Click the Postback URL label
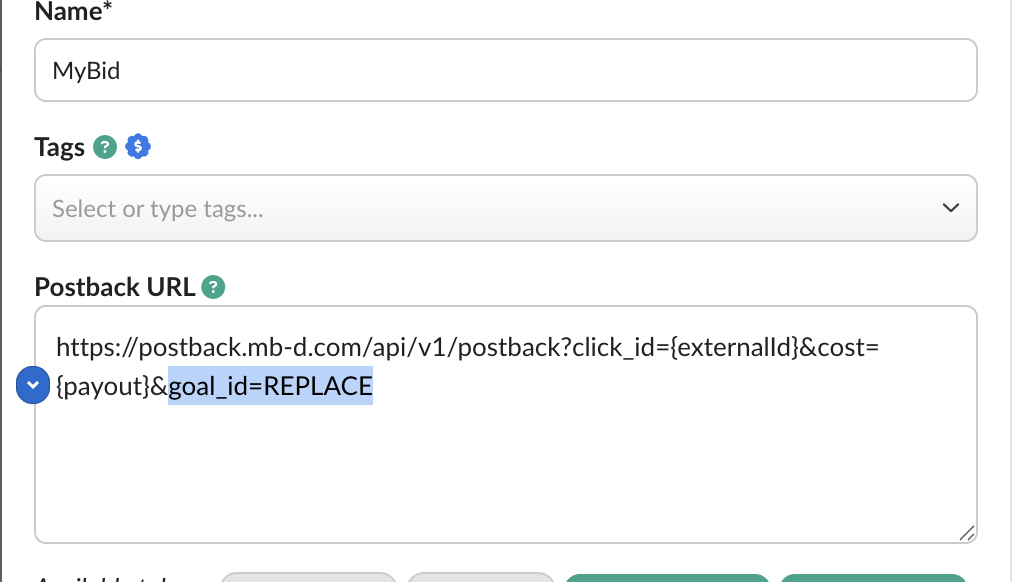The image size is (1018, 582). 115,288
